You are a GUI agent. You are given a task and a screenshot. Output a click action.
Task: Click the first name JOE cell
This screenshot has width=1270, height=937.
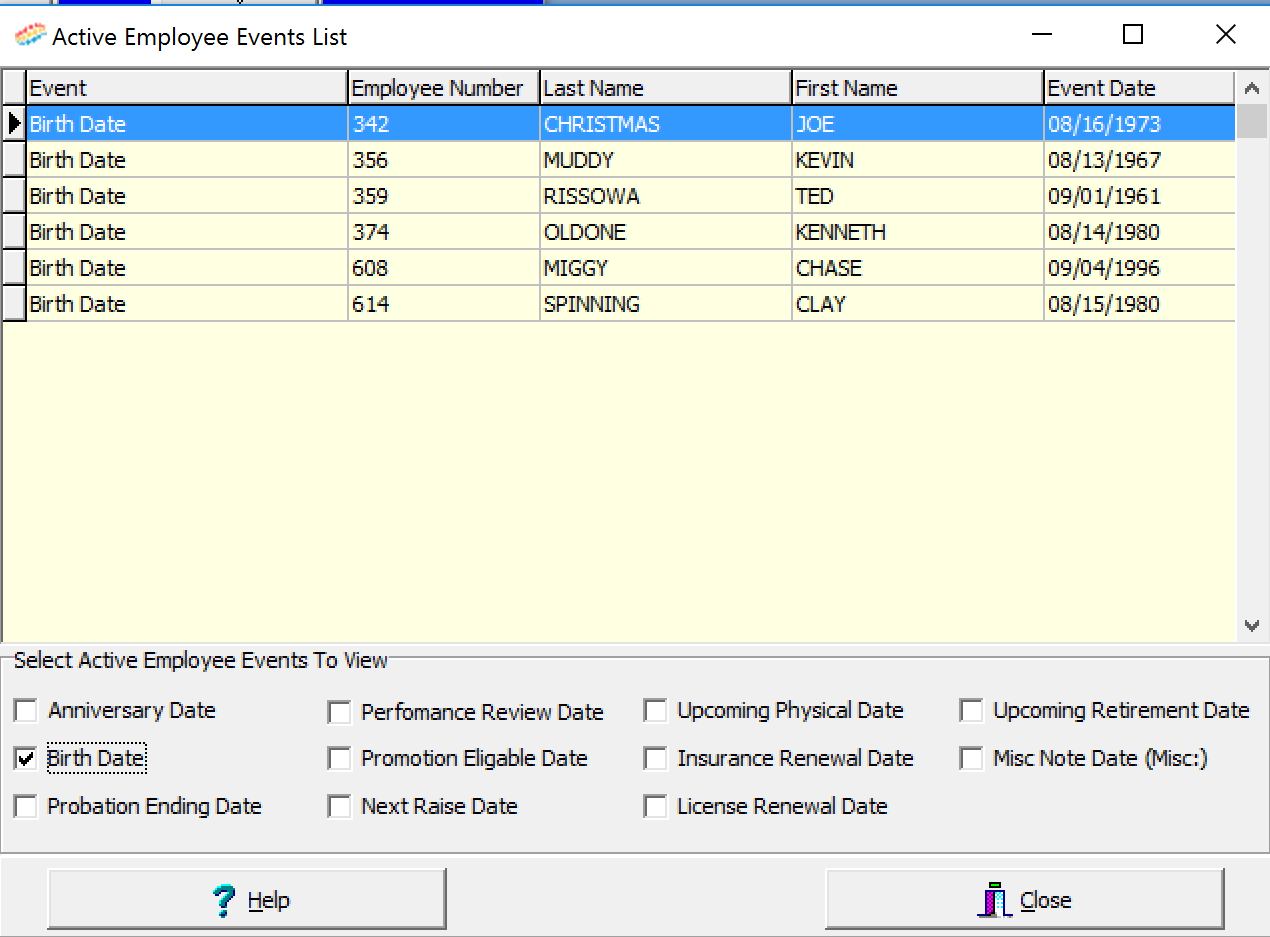tap(918, 124)
